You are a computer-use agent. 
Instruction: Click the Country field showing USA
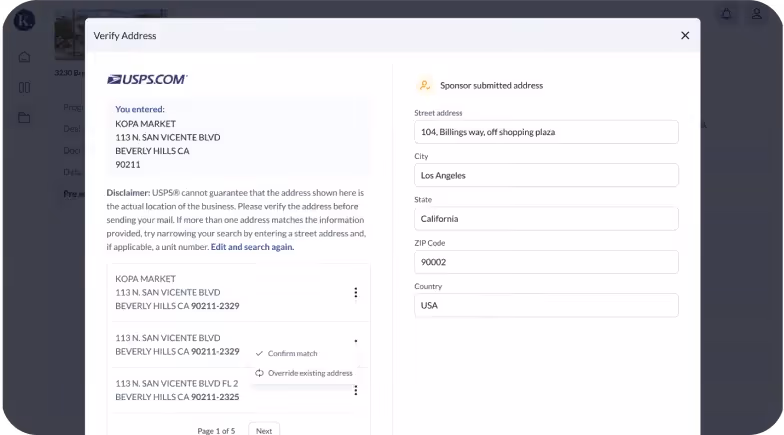(546, 306)
